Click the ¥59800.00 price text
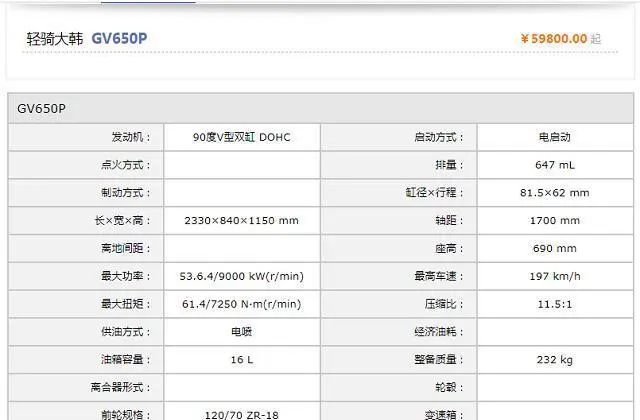This screenshot has width=640, height=420. point(554,39)
